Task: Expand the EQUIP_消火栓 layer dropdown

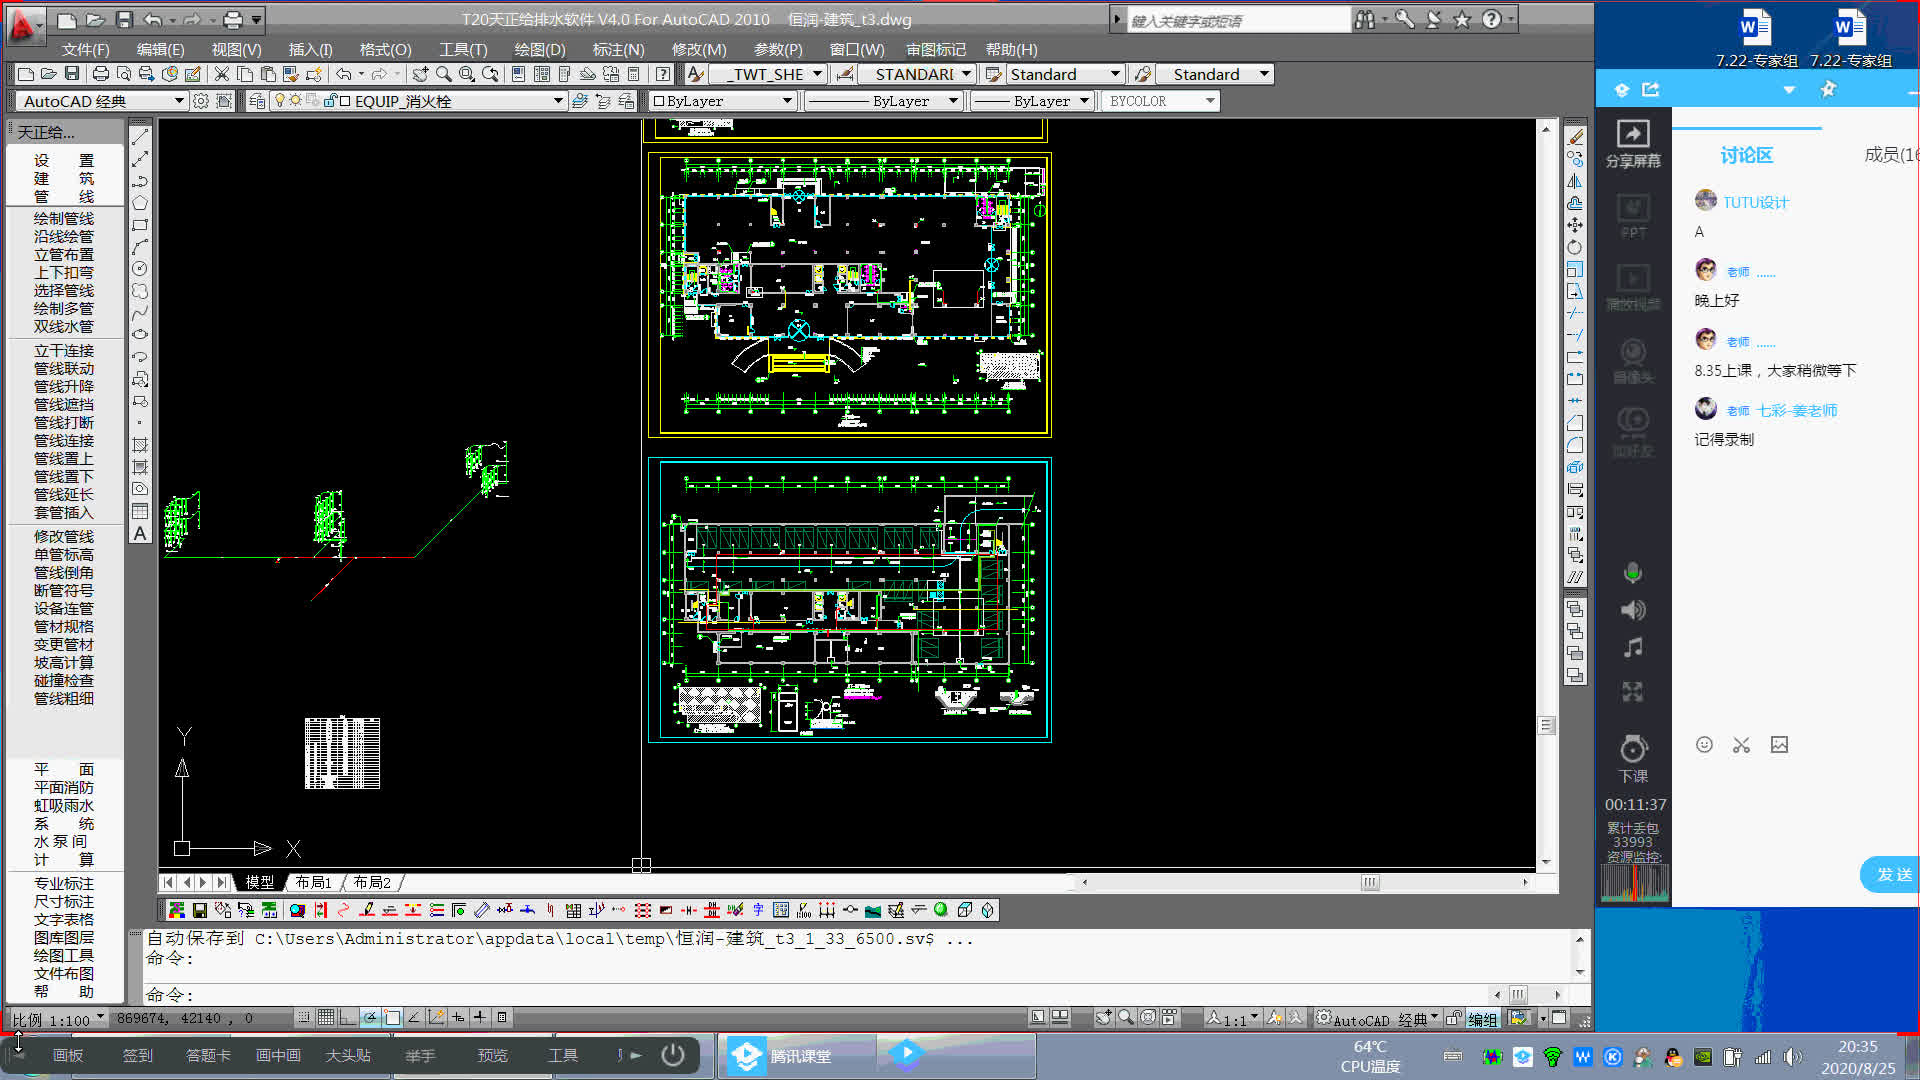Action: point(558,101)
